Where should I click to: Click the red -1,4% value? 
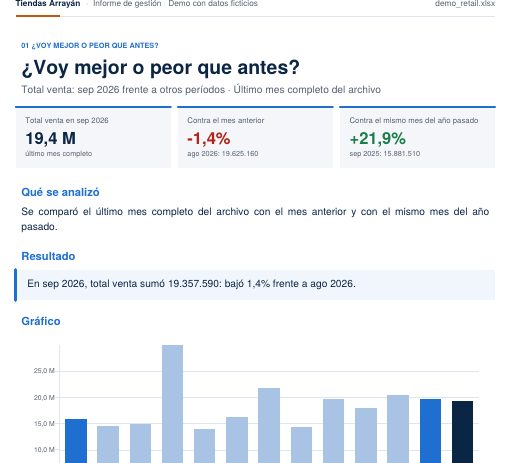click(209, 138)
